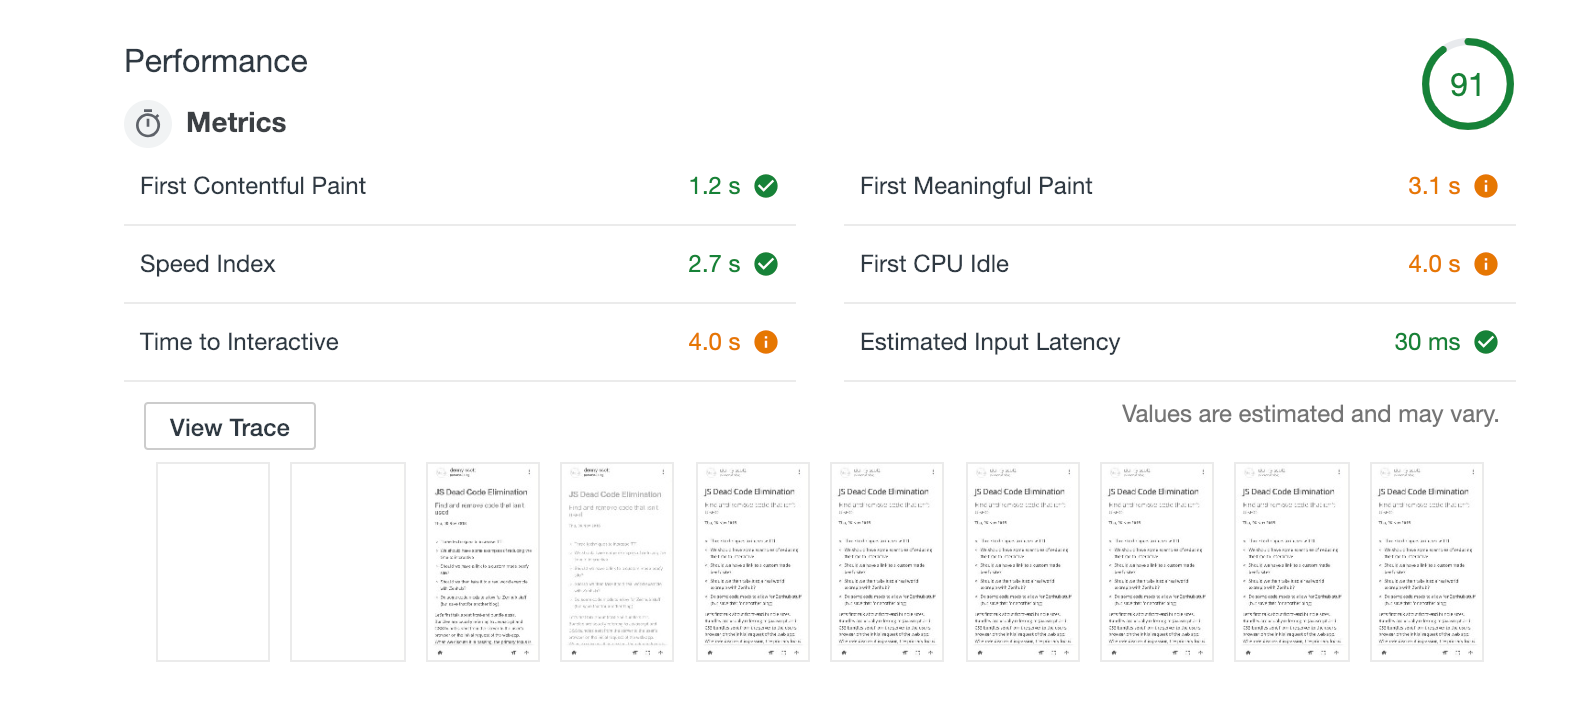
Task: Click the First CPU Idle value 4.0 s
Action: tap(1432, 263)
